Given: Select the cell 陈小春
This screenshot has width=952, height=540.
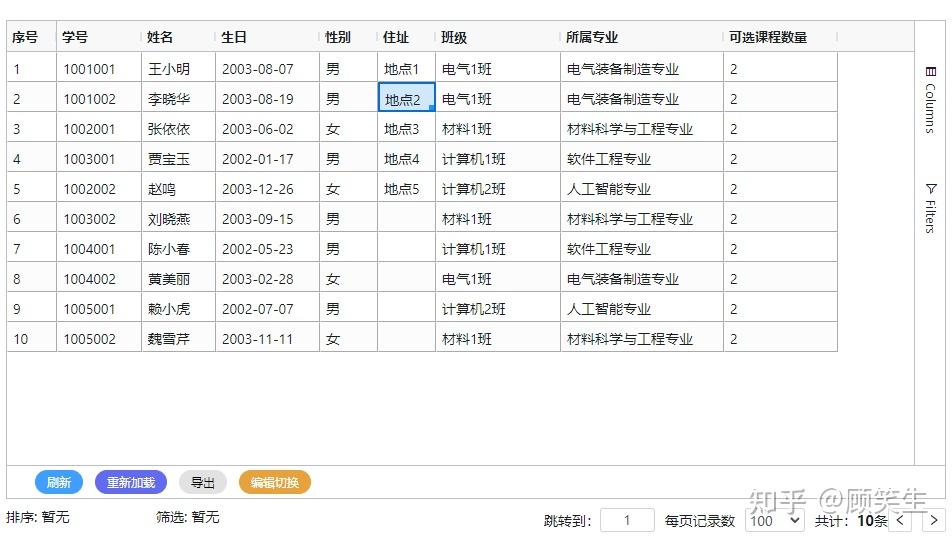Looking at the screenshot, I should [178, 248].
